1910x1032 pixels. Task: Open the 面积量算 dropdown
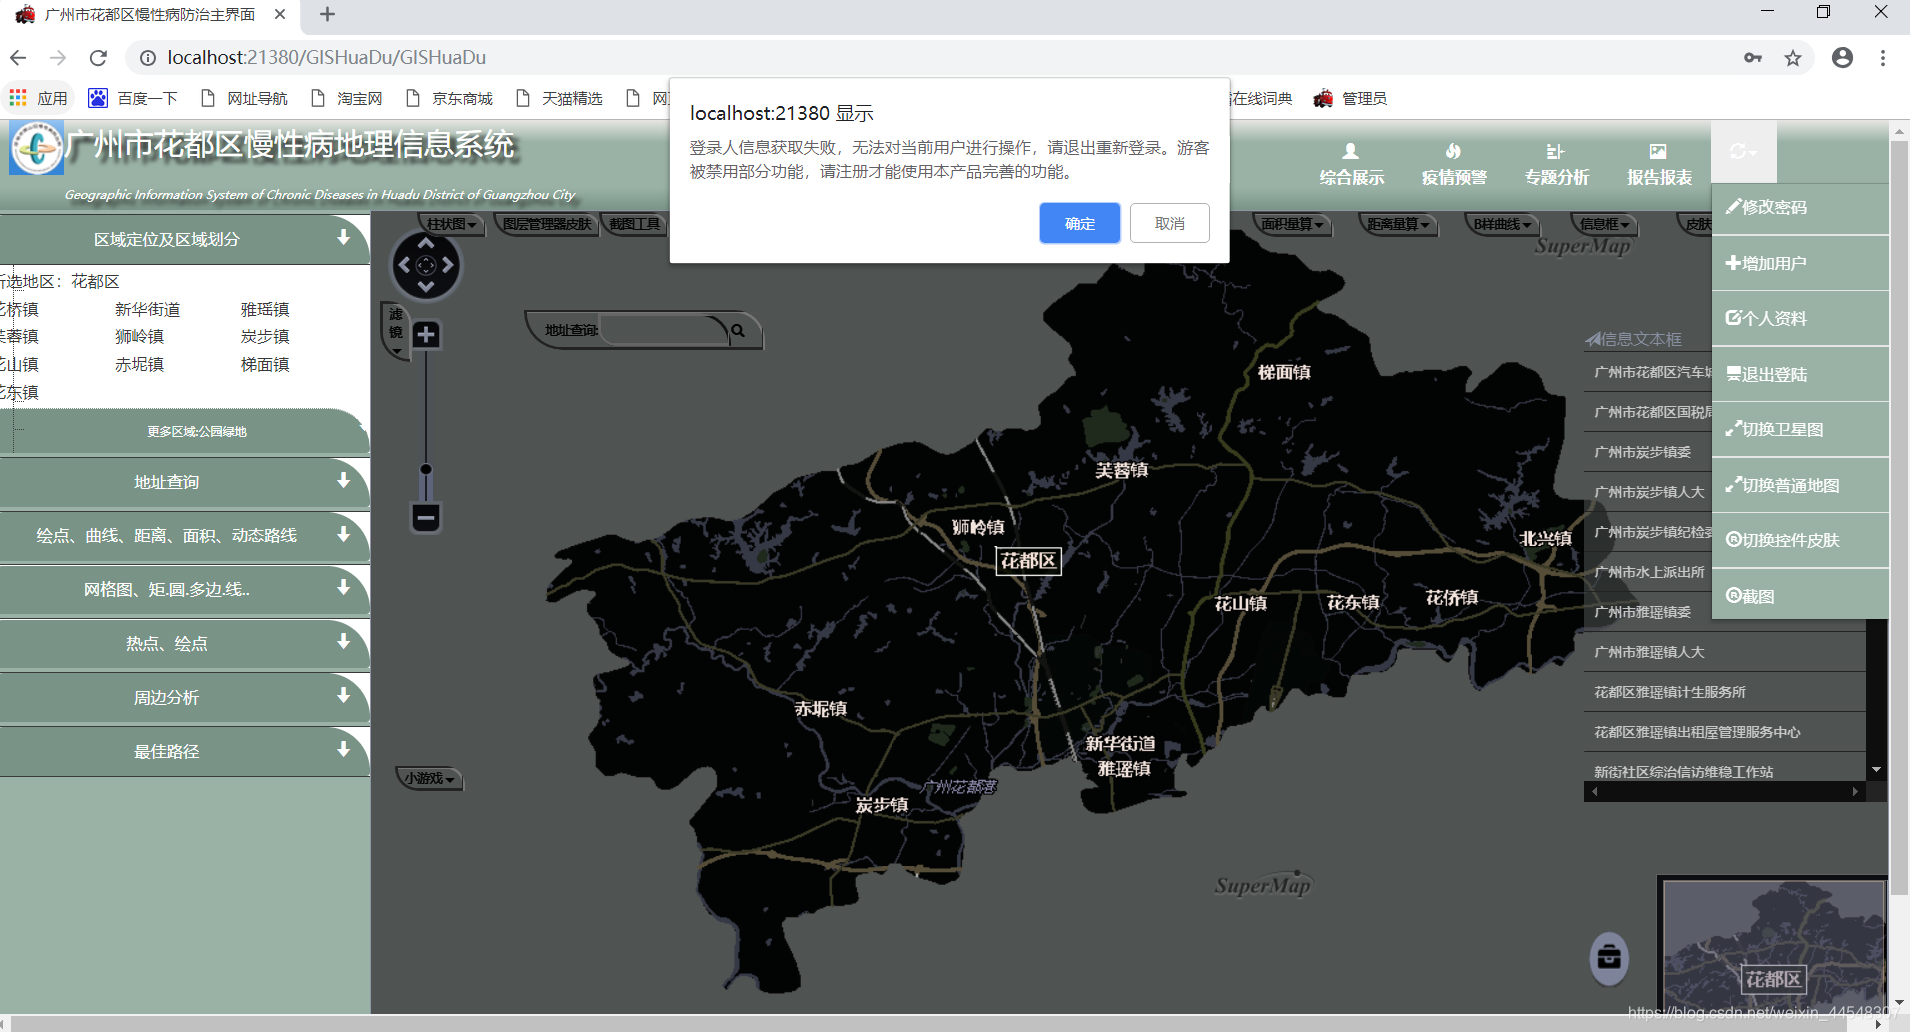(x=1292, y=224)
